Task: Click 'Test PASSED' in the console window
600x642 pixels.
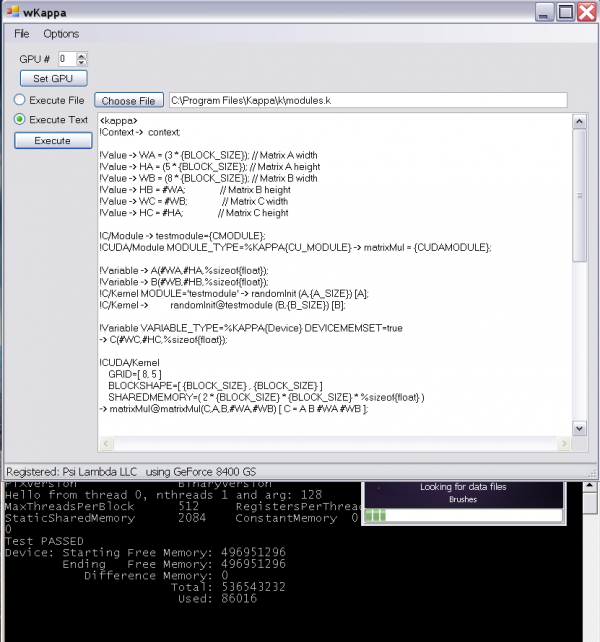Action: point(44,541)
